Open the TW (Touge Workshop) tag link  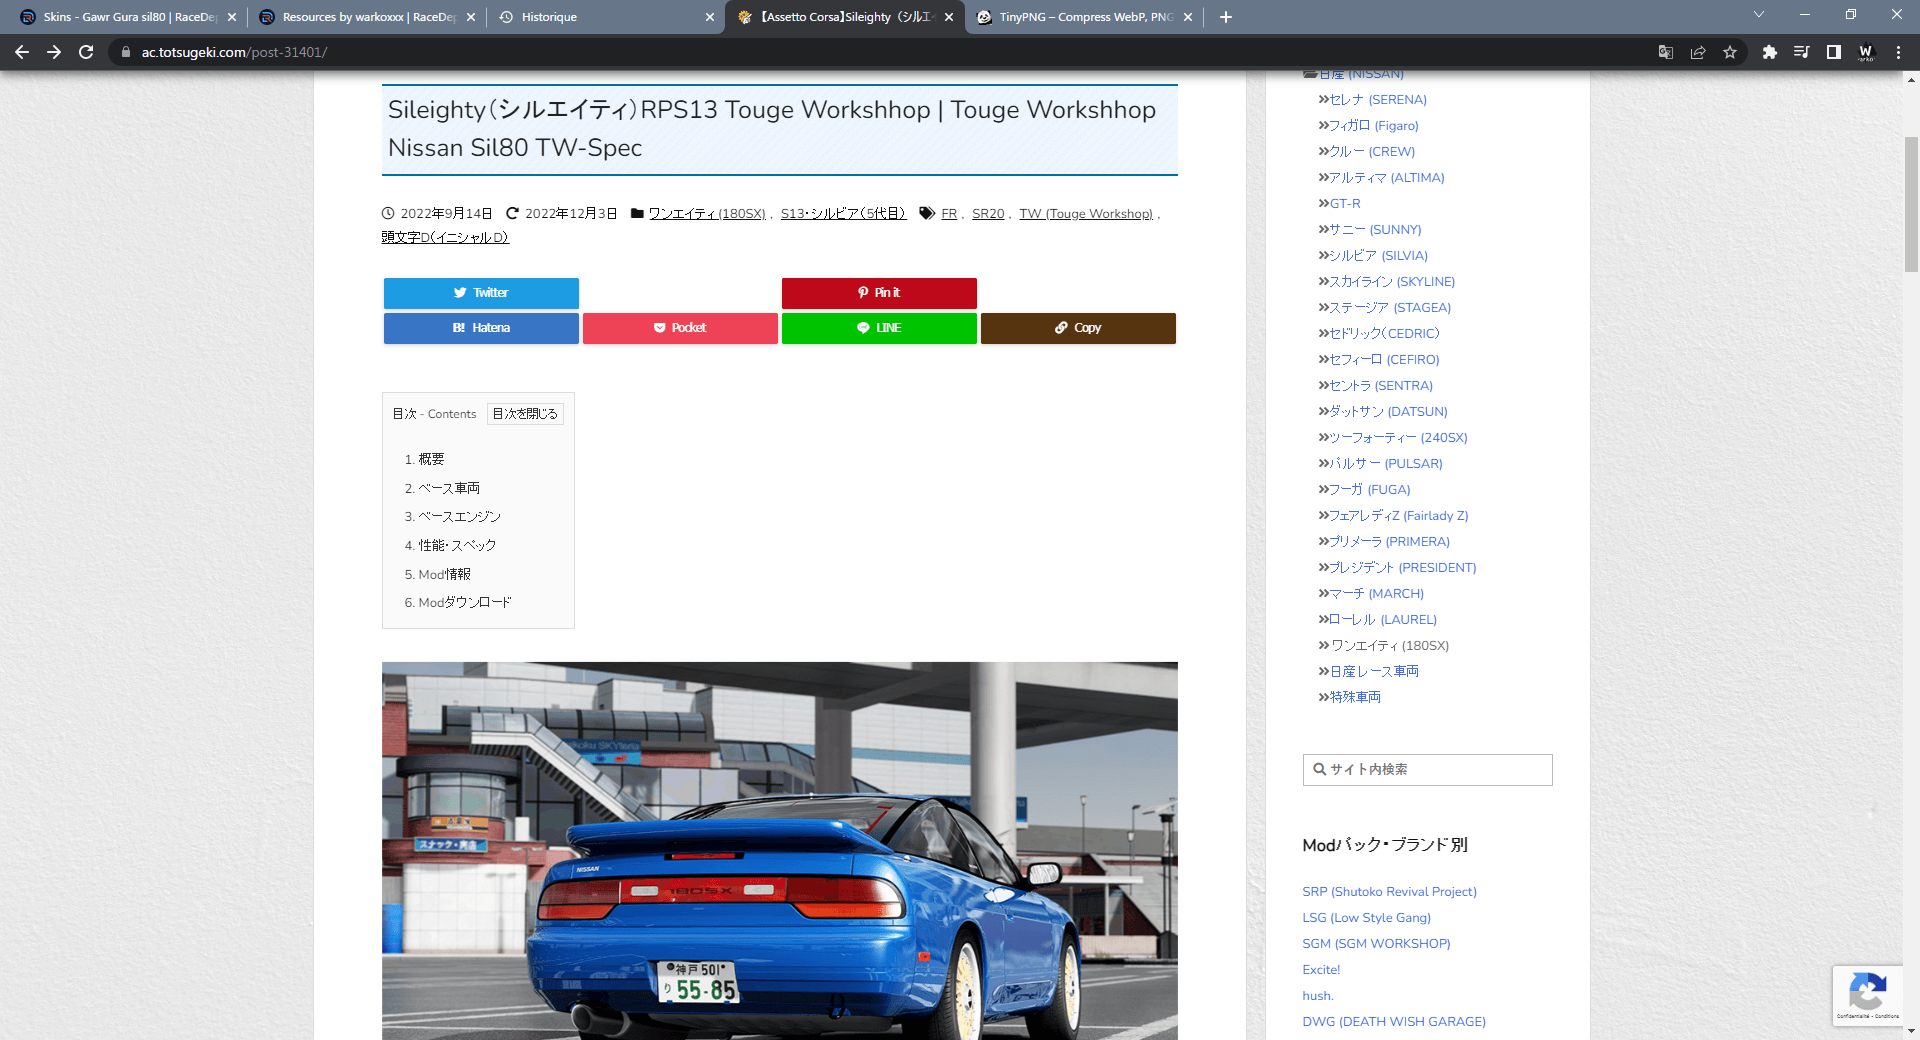click(1086, 214)
